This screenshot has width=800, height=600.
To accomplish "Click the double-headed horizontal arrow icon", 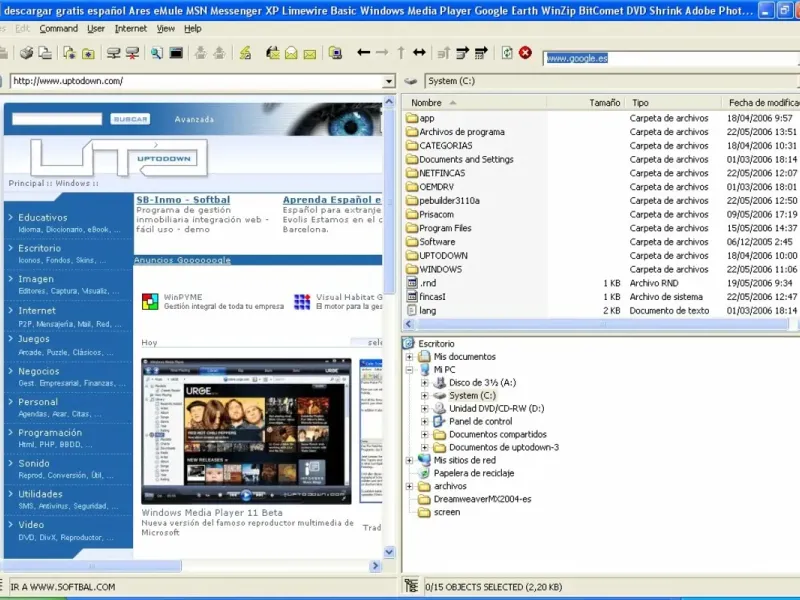I will coord(419,52).
